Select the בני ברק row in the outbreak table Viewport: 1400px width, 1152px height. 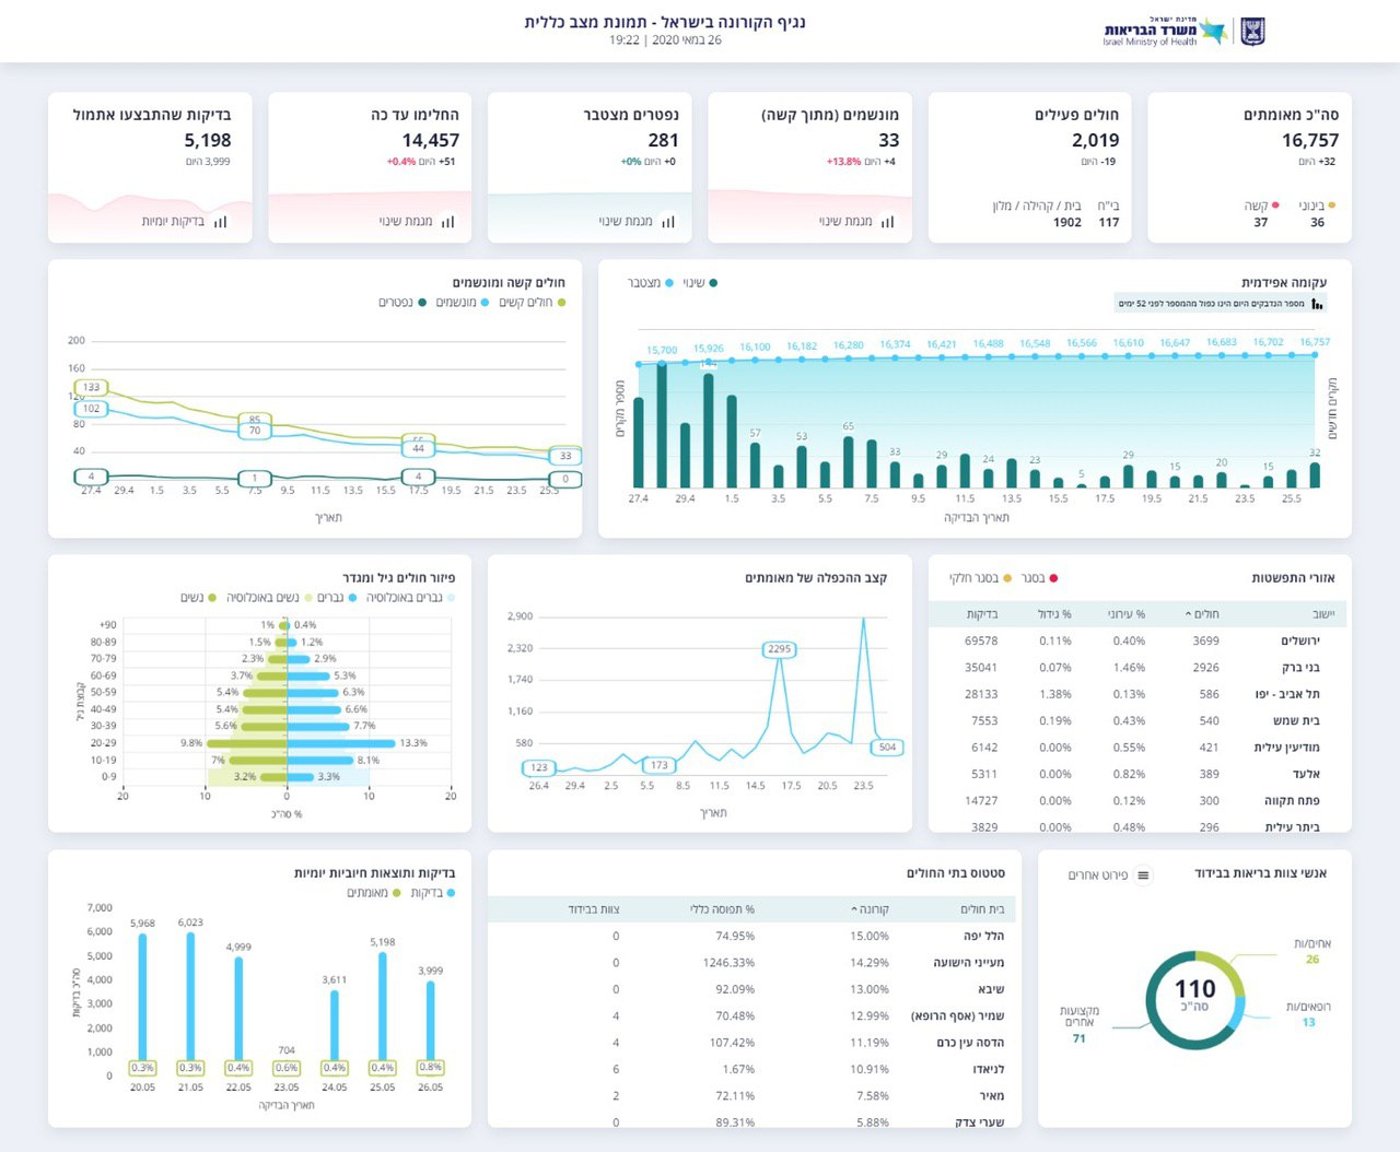click(x=1139, y=667)
